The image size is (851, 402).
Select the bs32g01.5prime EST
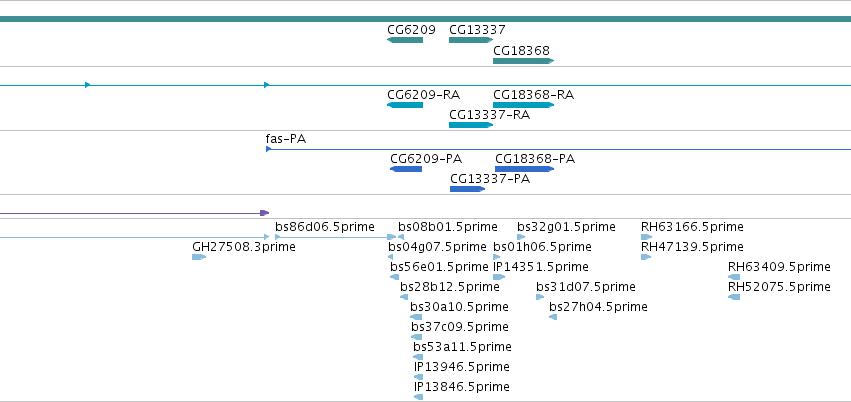pos(521,237)
